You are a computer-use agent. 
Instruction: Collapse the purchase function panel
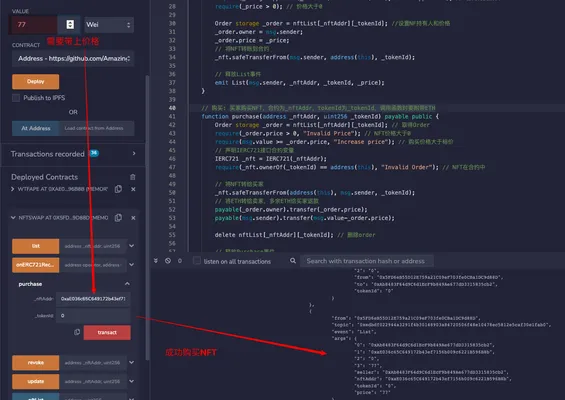[x=127, y=284]
